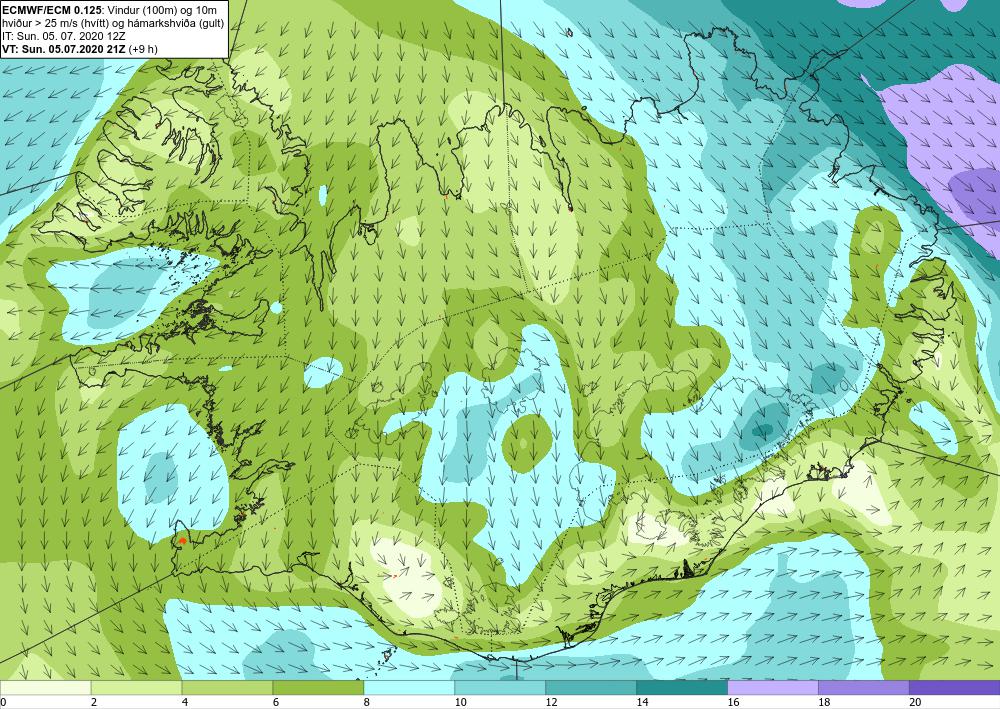This screenshot has height=709, width=1000.
Task: Click the legend scale label '18'
Action: coord(824,702)
